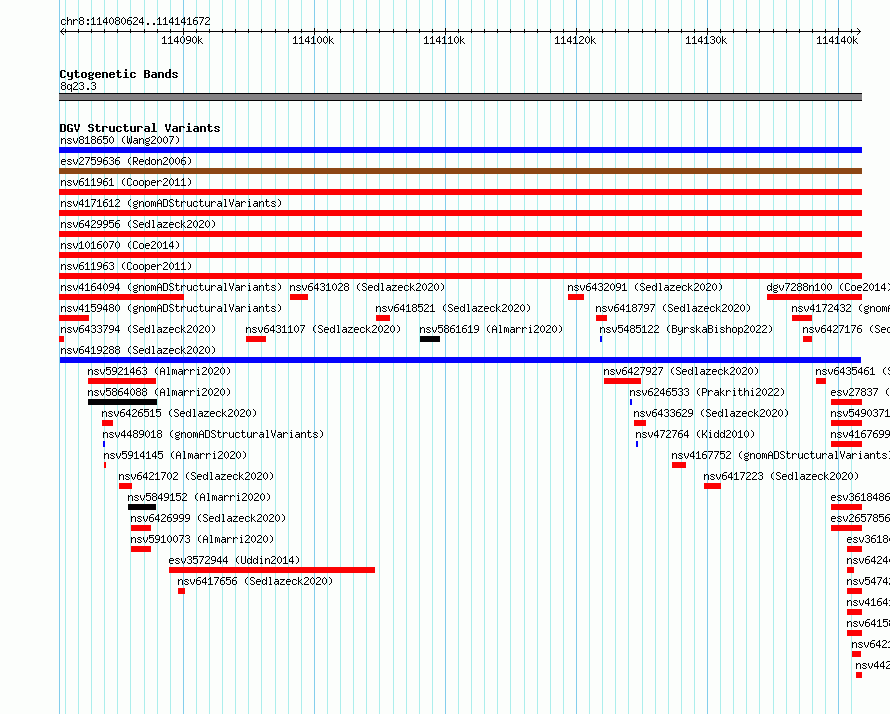Click nsv6431107 (Sedlazeck2020) variant label
The height and width of the screenshot is (714, 890).
coord(323,329)
